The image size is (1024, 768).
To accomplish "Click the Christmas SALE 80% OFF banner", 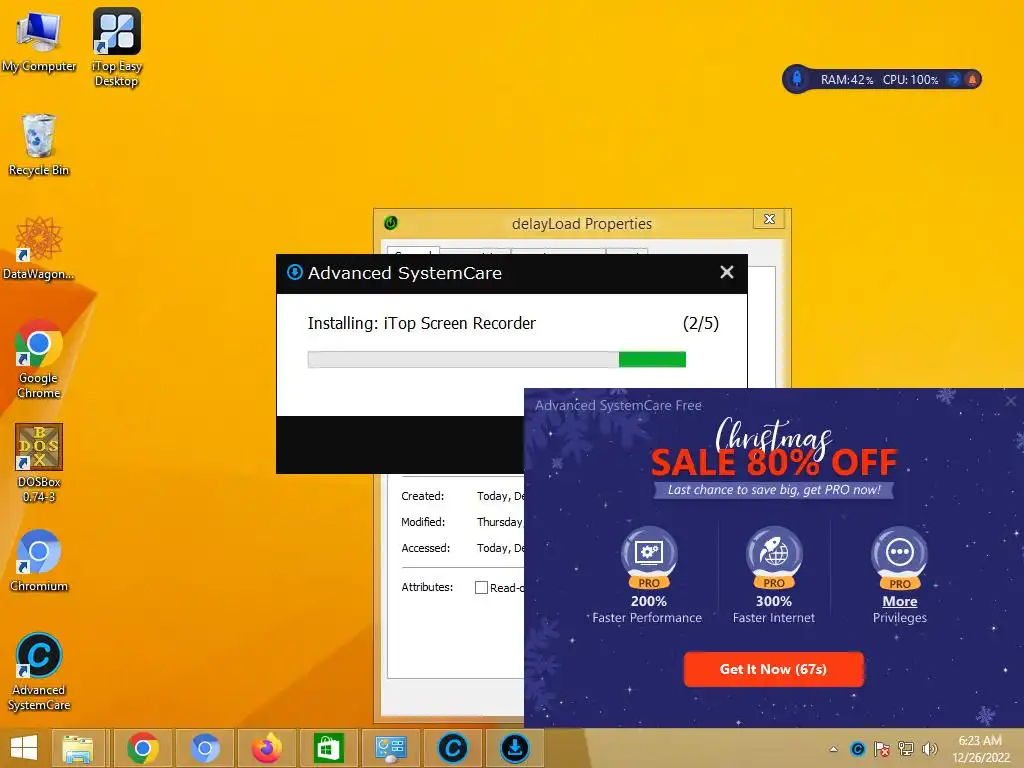I will point(774,449).
